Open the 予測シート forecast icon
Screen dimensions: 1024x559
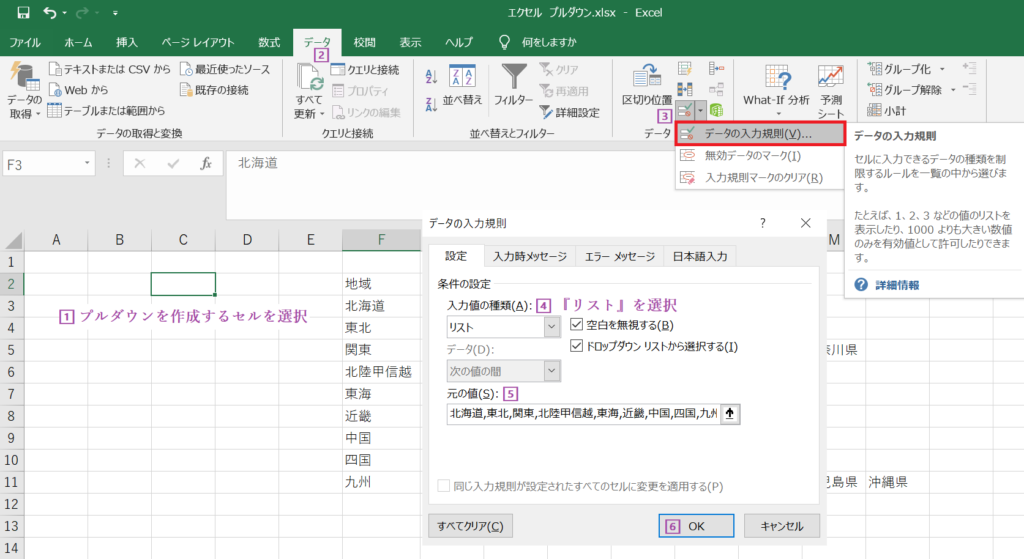831,76
